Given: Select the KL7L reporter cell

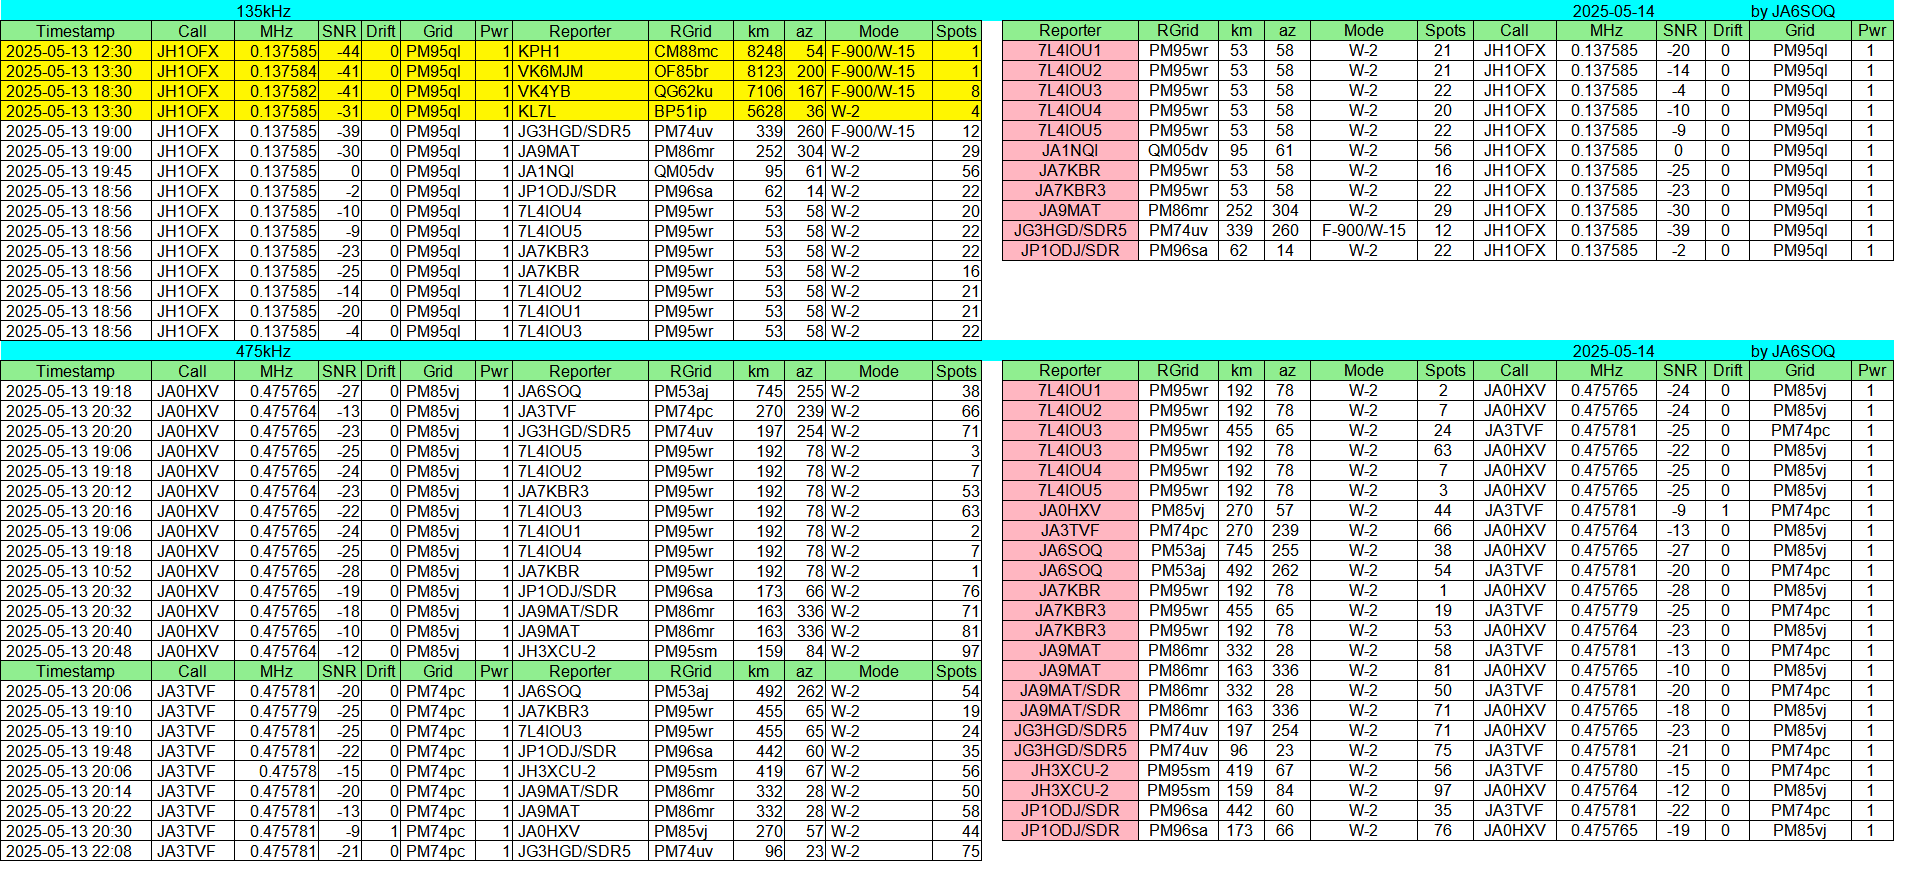Looking at the screenshot, I should click(580, 111).
